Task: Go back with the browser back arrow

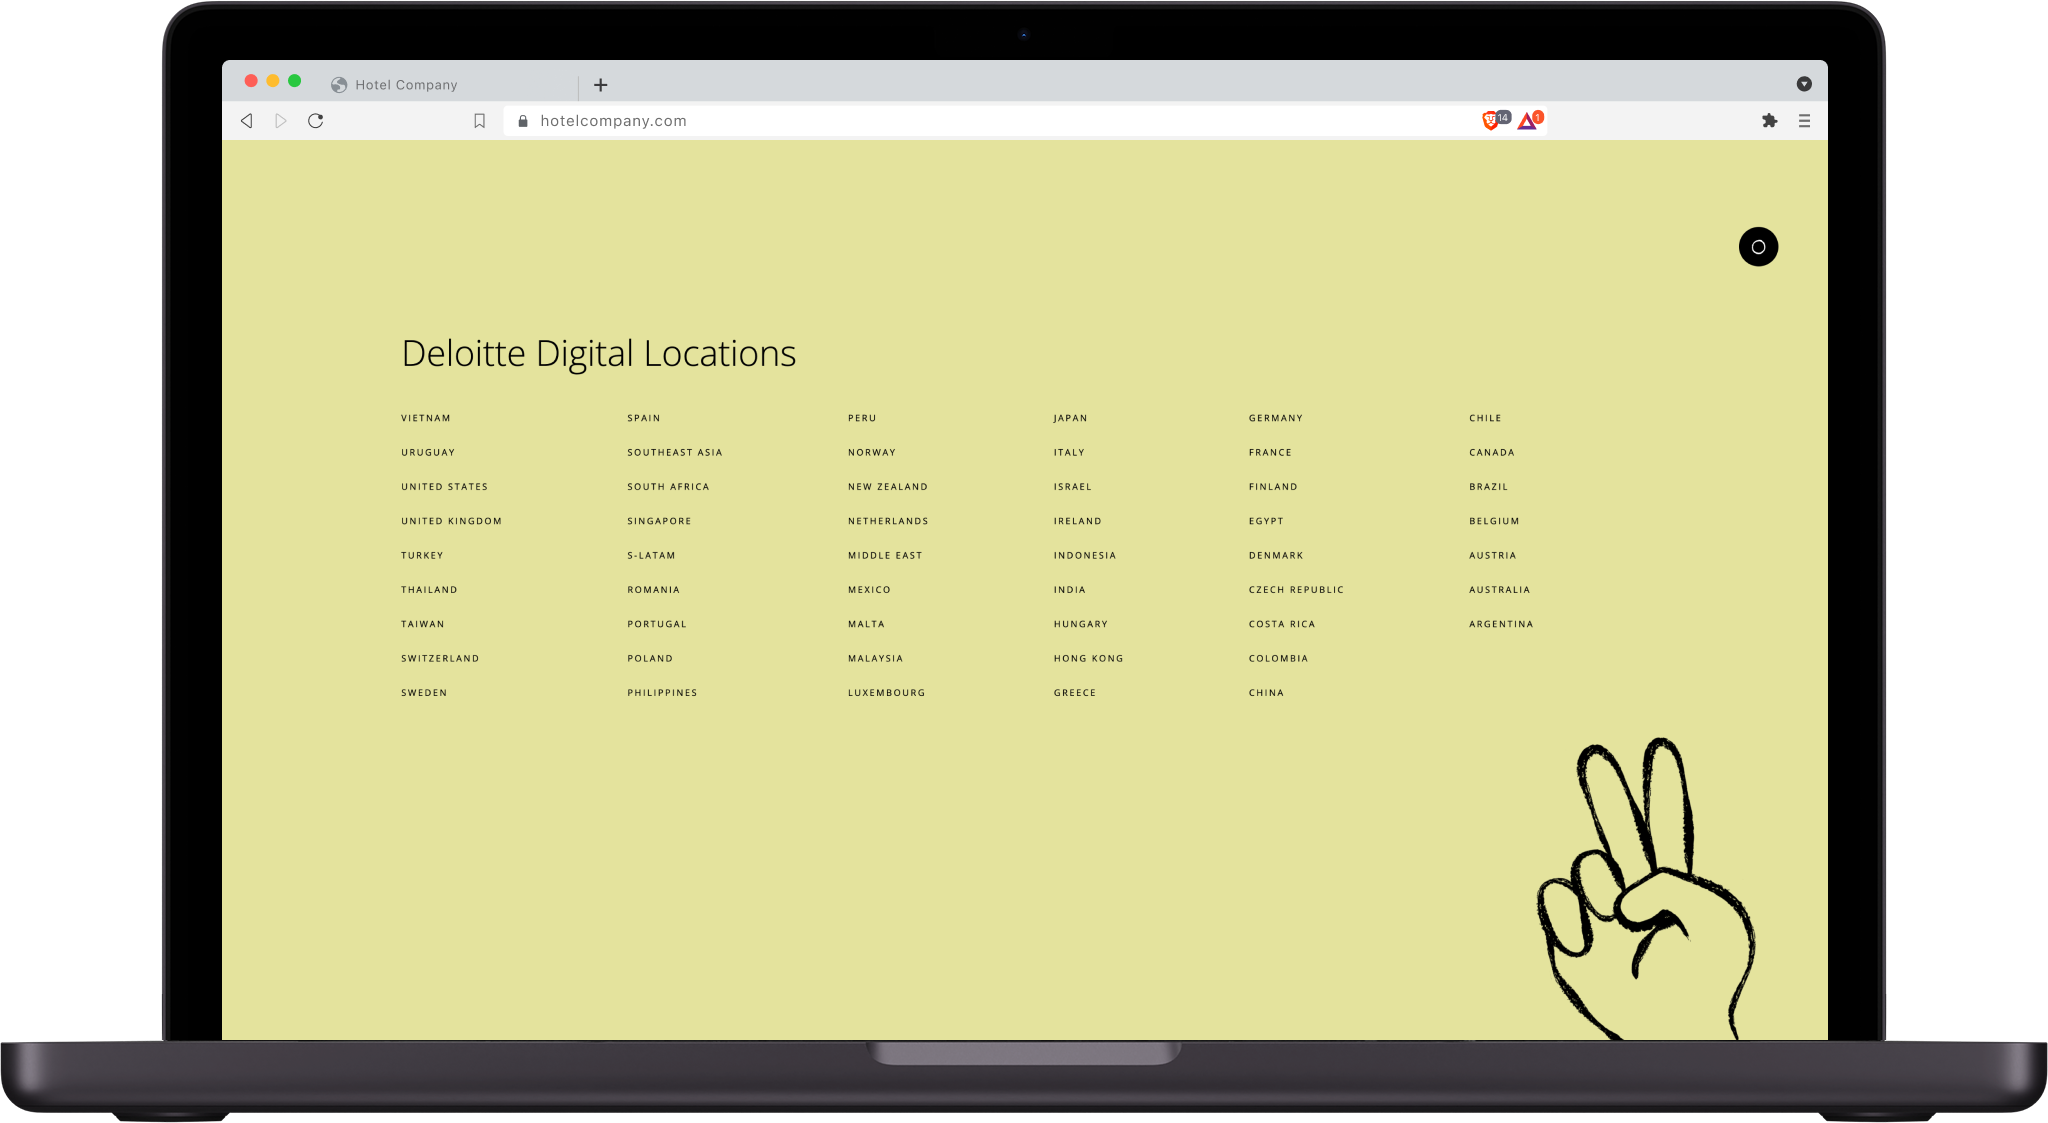Action: tap(246, 121)
